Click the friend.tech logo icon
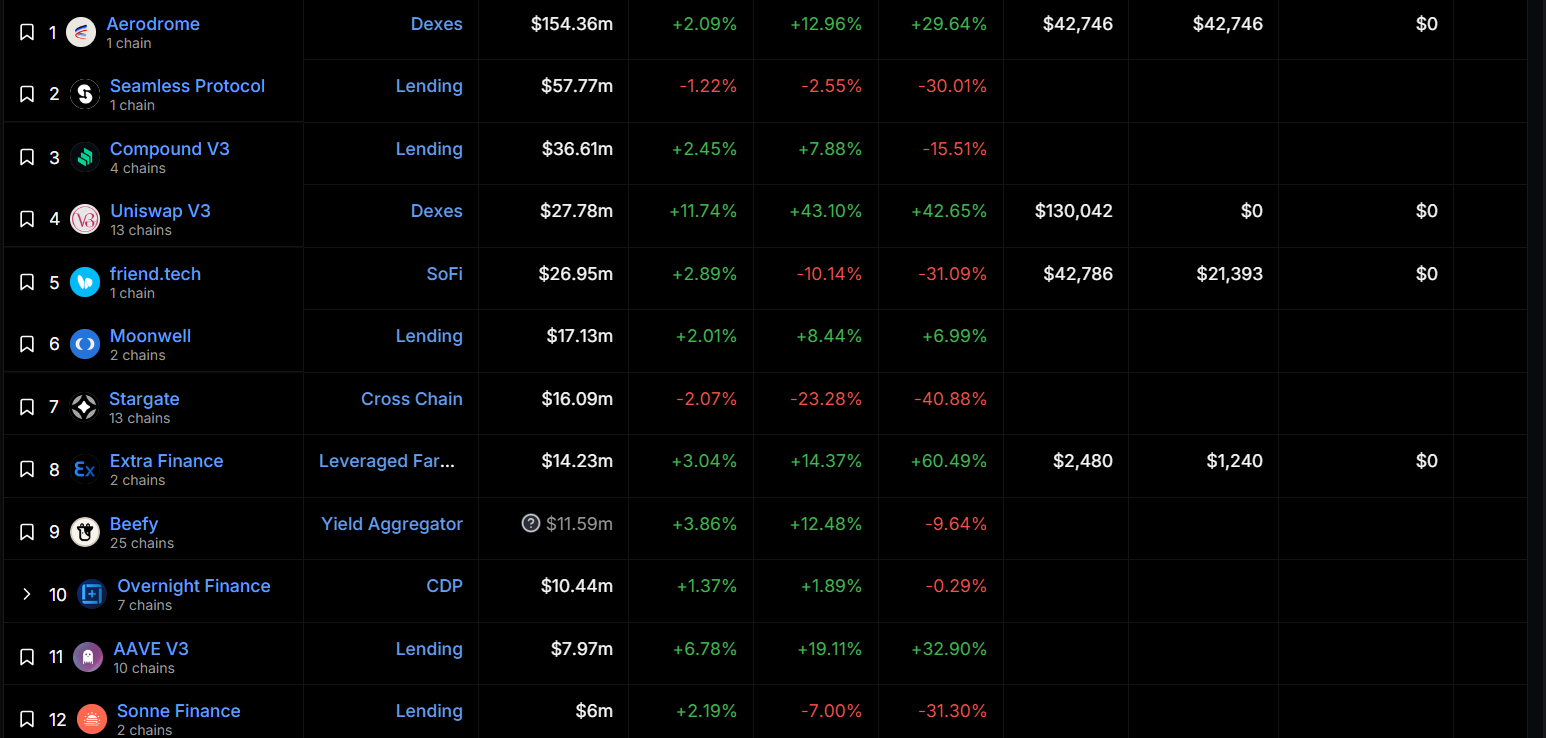 tap(85, 282)
